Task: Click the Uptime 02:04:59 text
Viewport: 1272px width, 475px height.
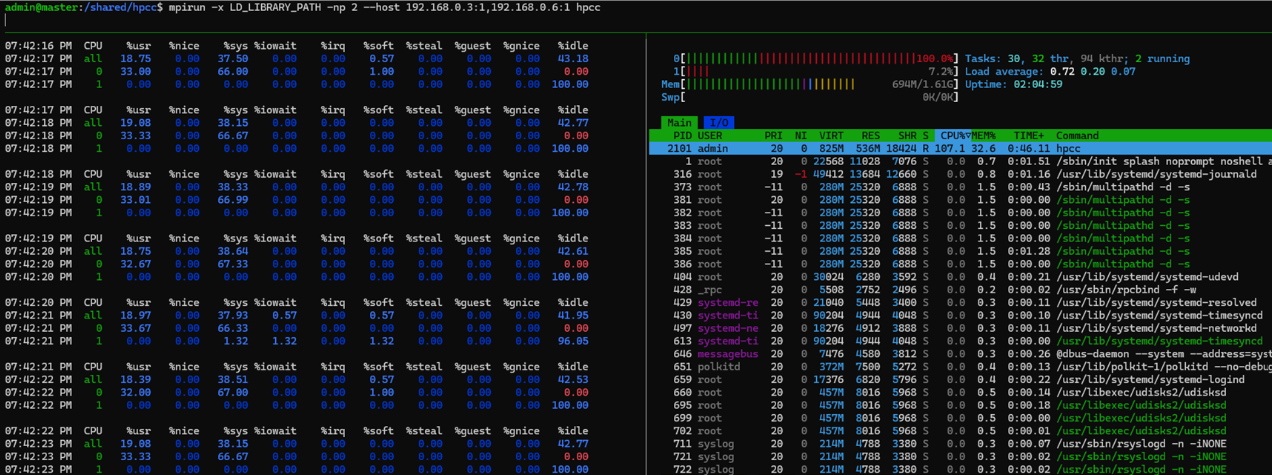Action: coord(1014,85)
